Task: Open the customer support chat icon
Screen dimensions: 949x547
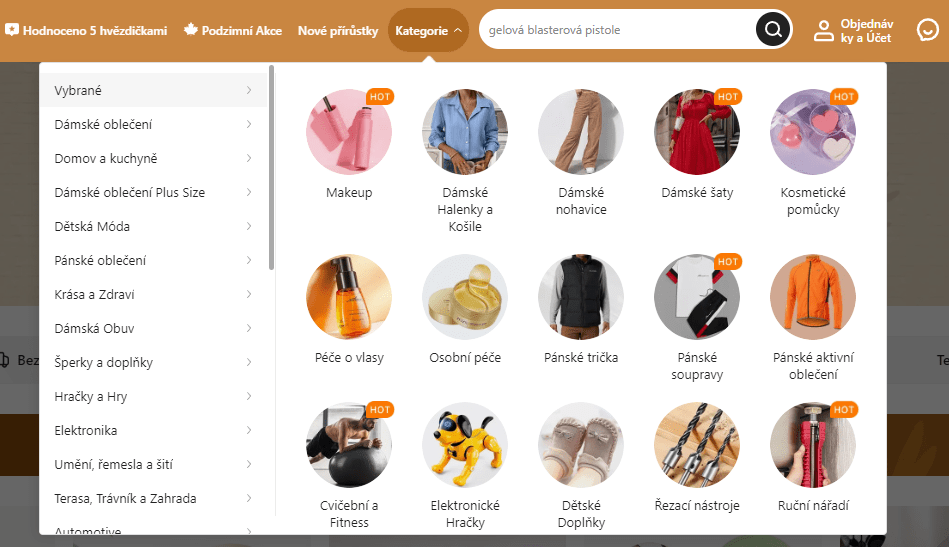Action: [927, 30]
